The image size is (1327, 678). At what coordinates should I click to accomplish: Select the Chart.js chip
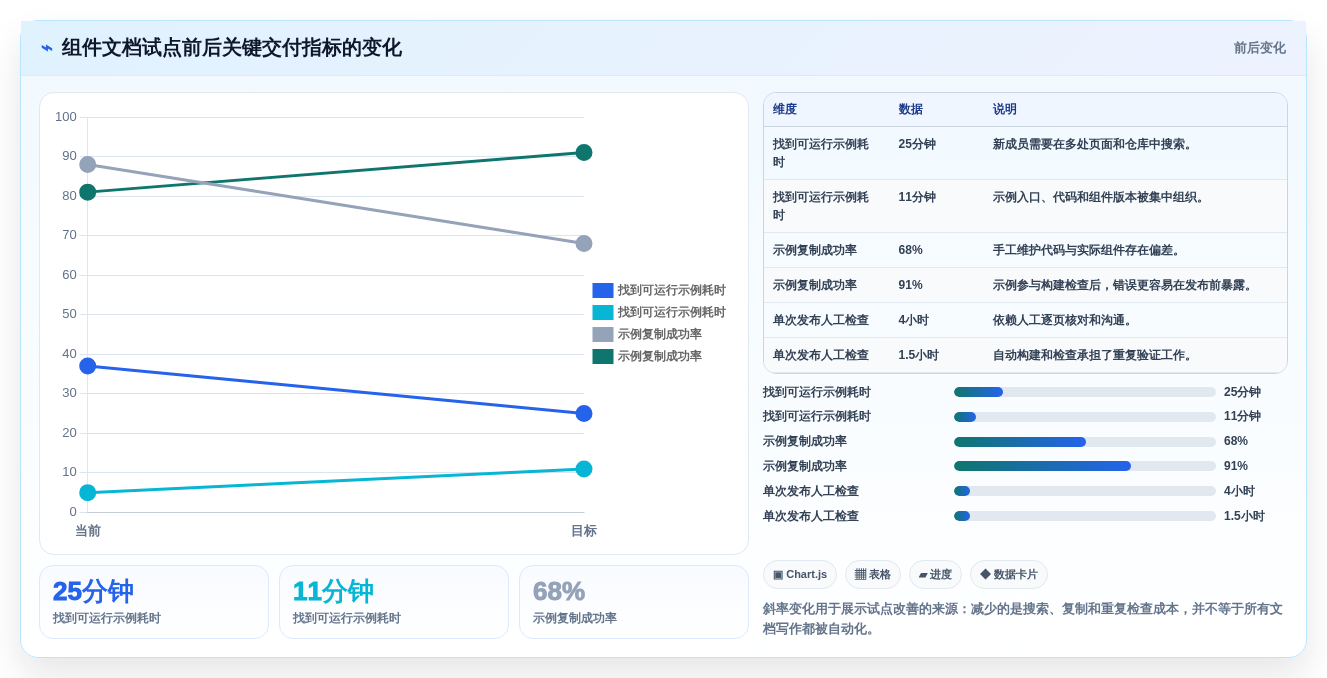click(x=800, y=574)
